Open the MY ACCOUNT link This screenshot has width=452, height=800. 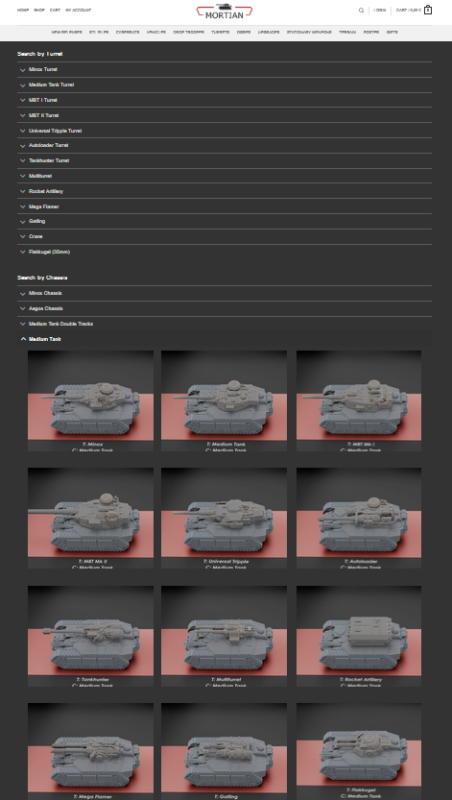[x=79, y=10]
